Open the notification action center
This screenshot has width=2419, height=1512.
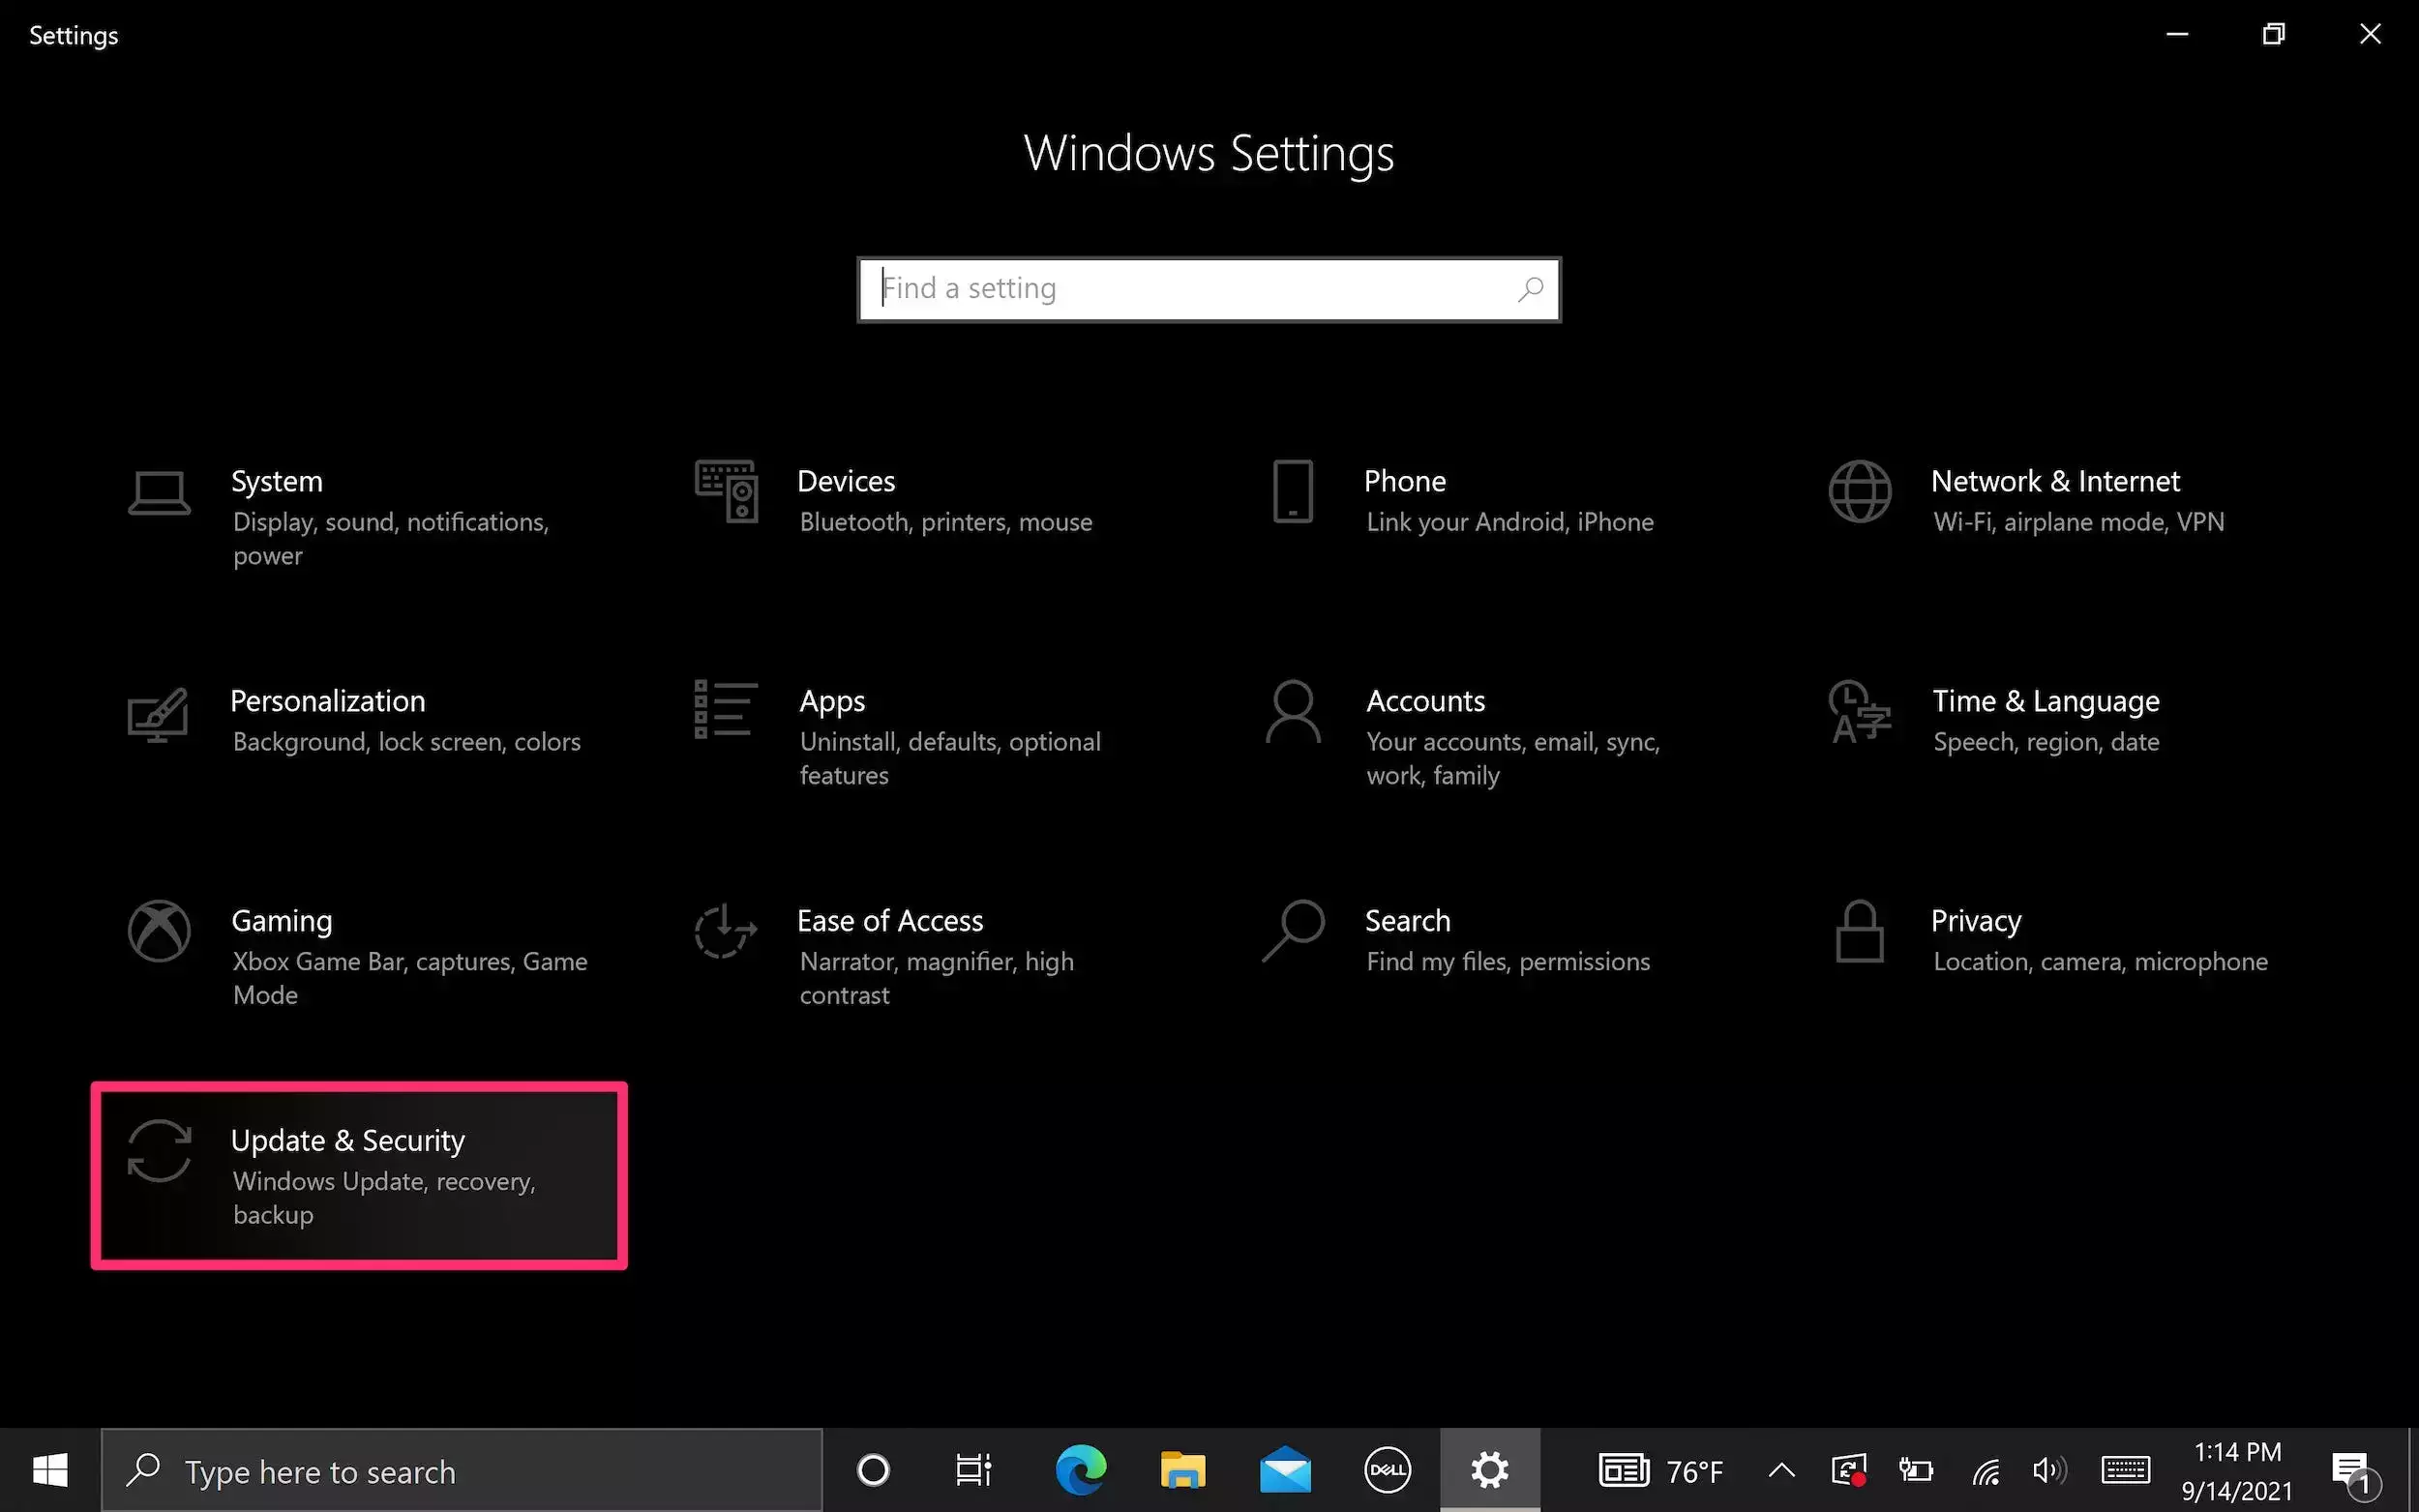[2351, 1470]
